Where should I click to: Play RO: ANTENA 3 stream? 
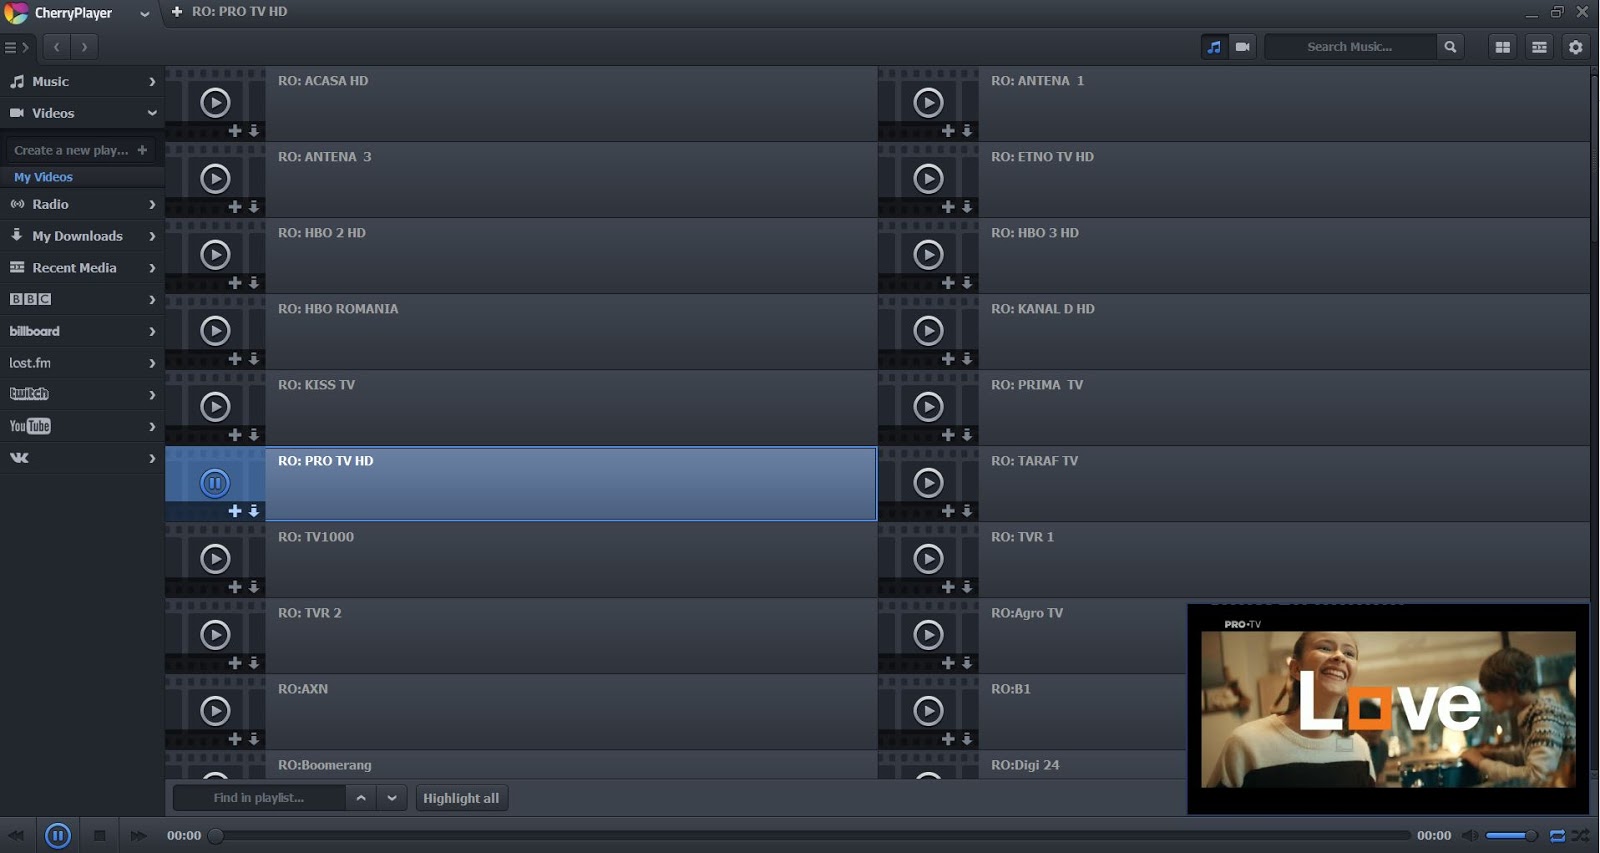[x=215, y=179]
